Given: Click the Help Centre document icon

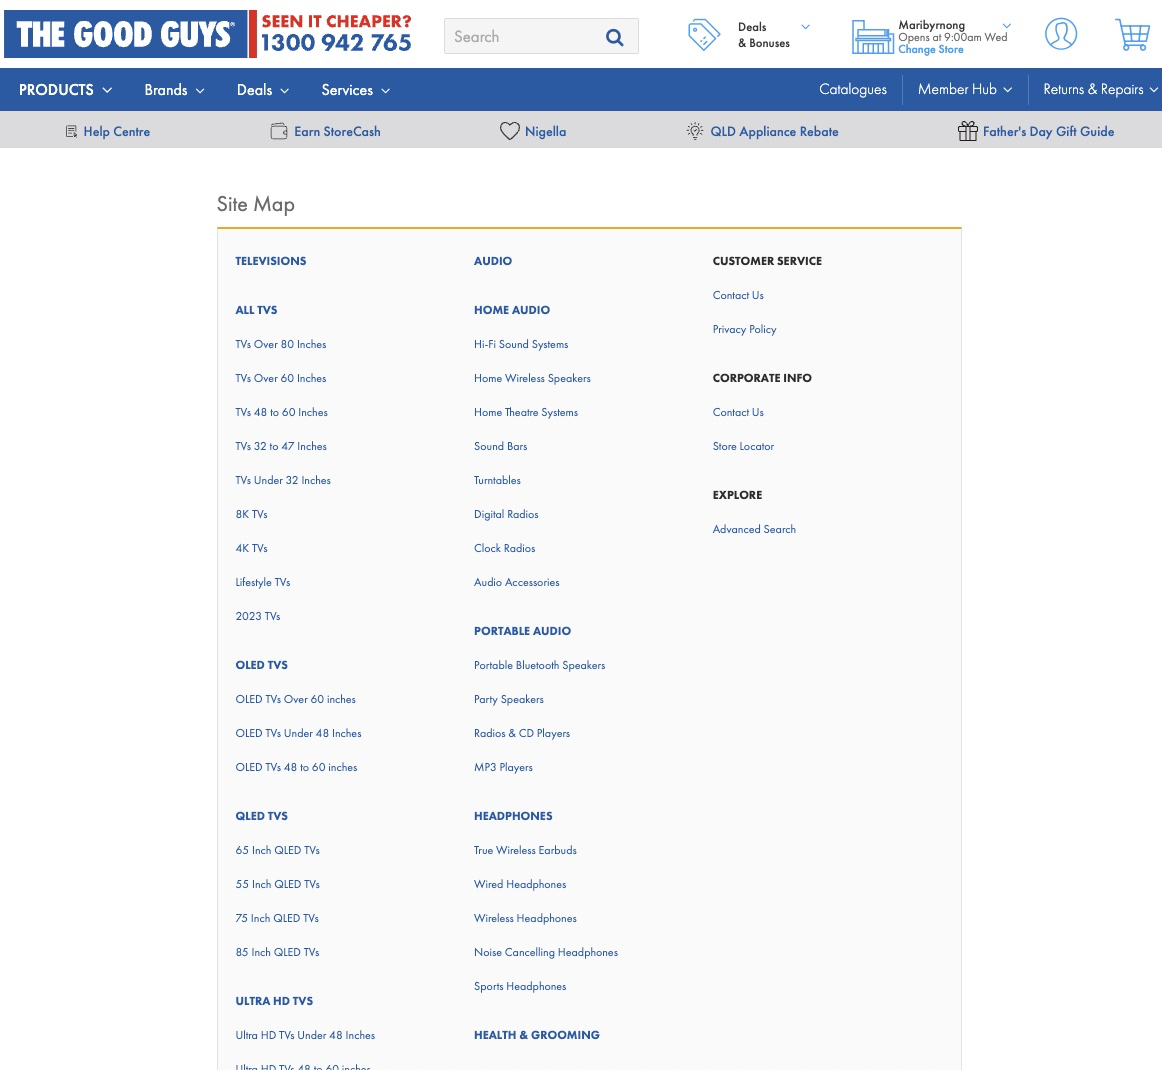Looking at the screenshot, I should point(71,131).
